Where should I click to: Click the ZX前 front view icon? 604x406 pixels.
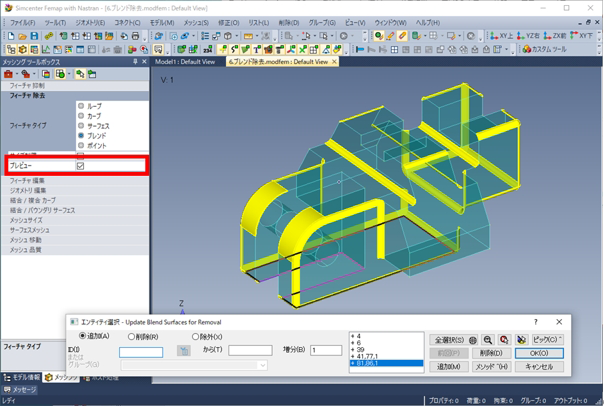[x=554, y=36]
